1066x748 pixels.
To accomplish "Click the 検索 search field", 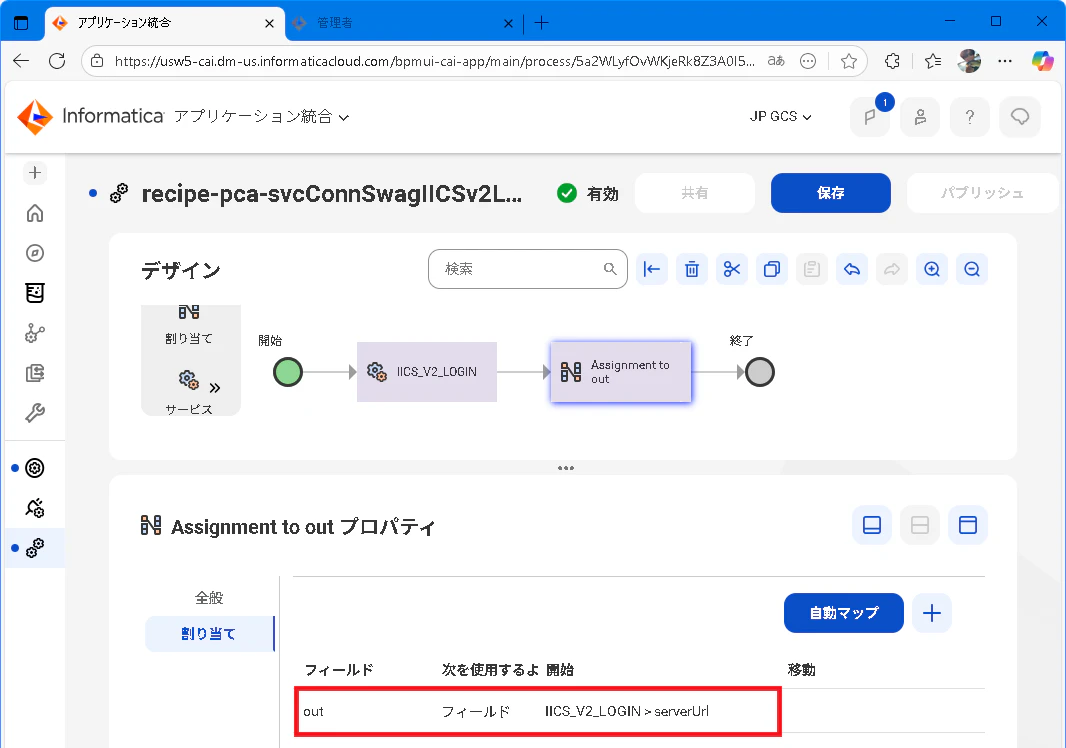I will (528, 269).
